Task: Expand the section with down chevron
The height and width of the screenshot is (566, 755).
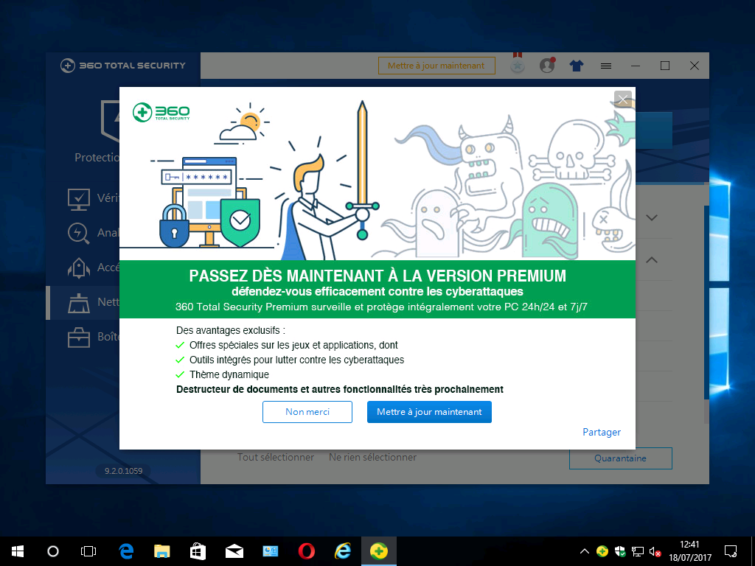Action: (651, 218)
